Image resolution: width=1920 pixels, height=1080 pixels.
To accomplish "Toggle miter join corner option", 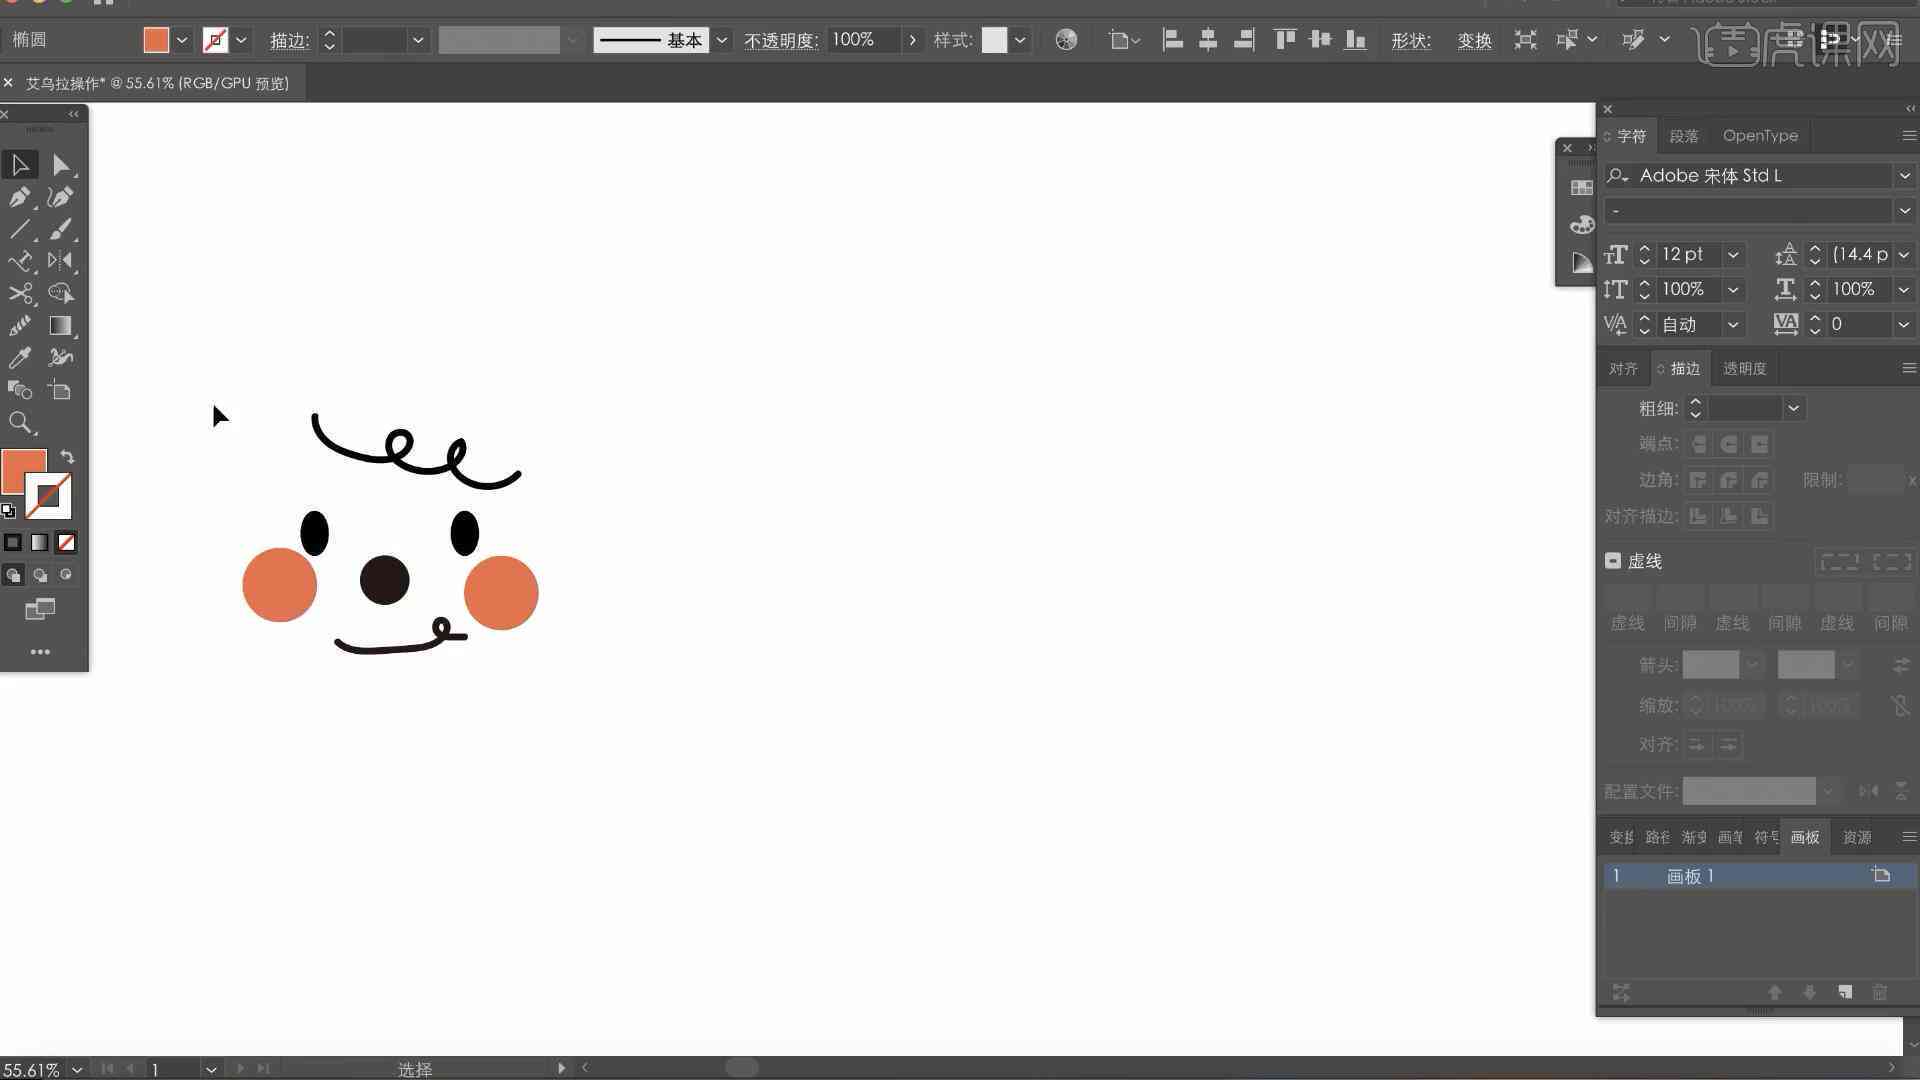I will pyautogui.click(x=1698, y=480).
